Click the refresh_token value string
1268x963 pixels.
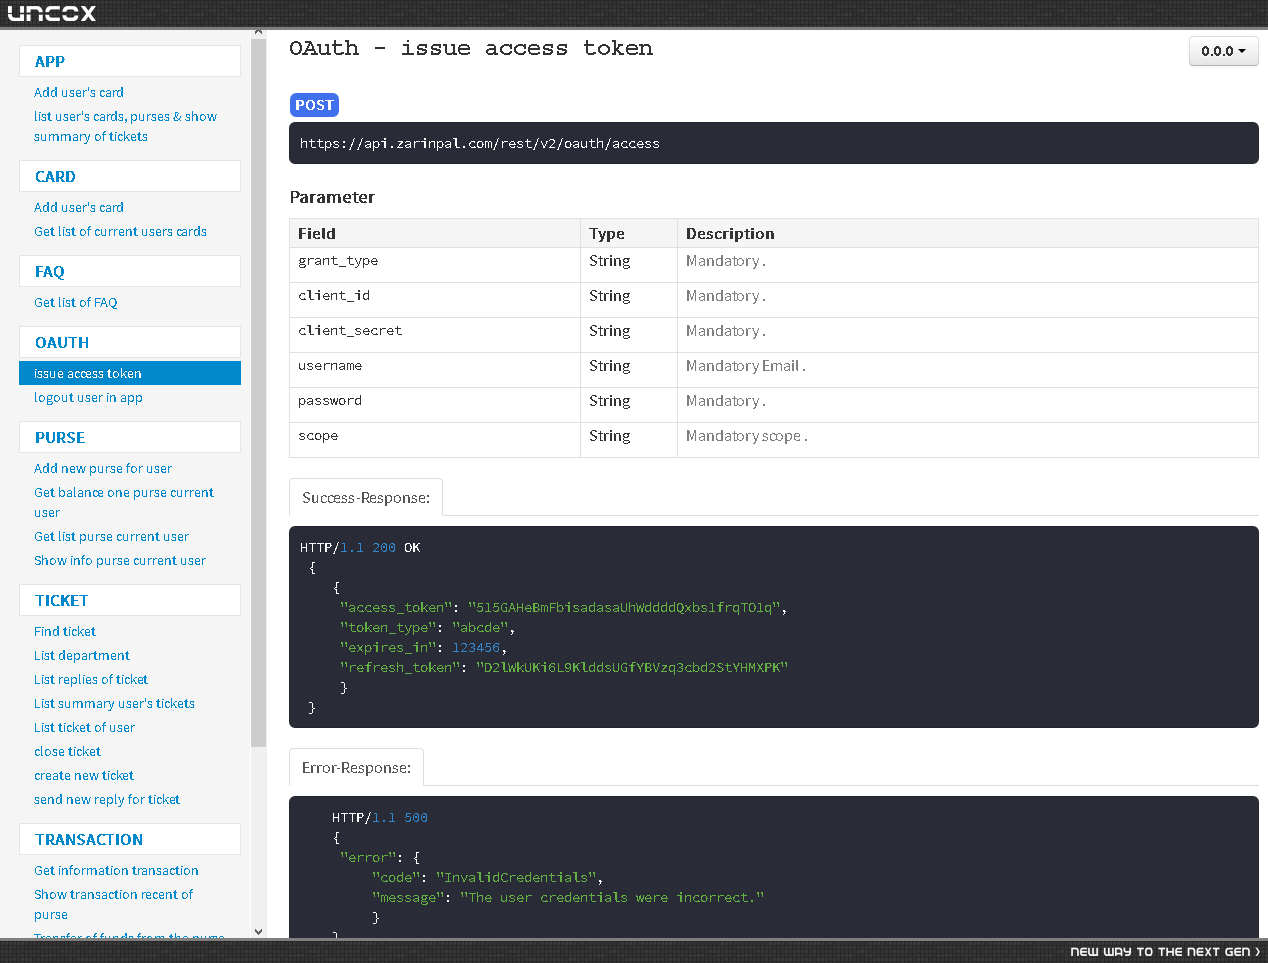click(632, 667)
